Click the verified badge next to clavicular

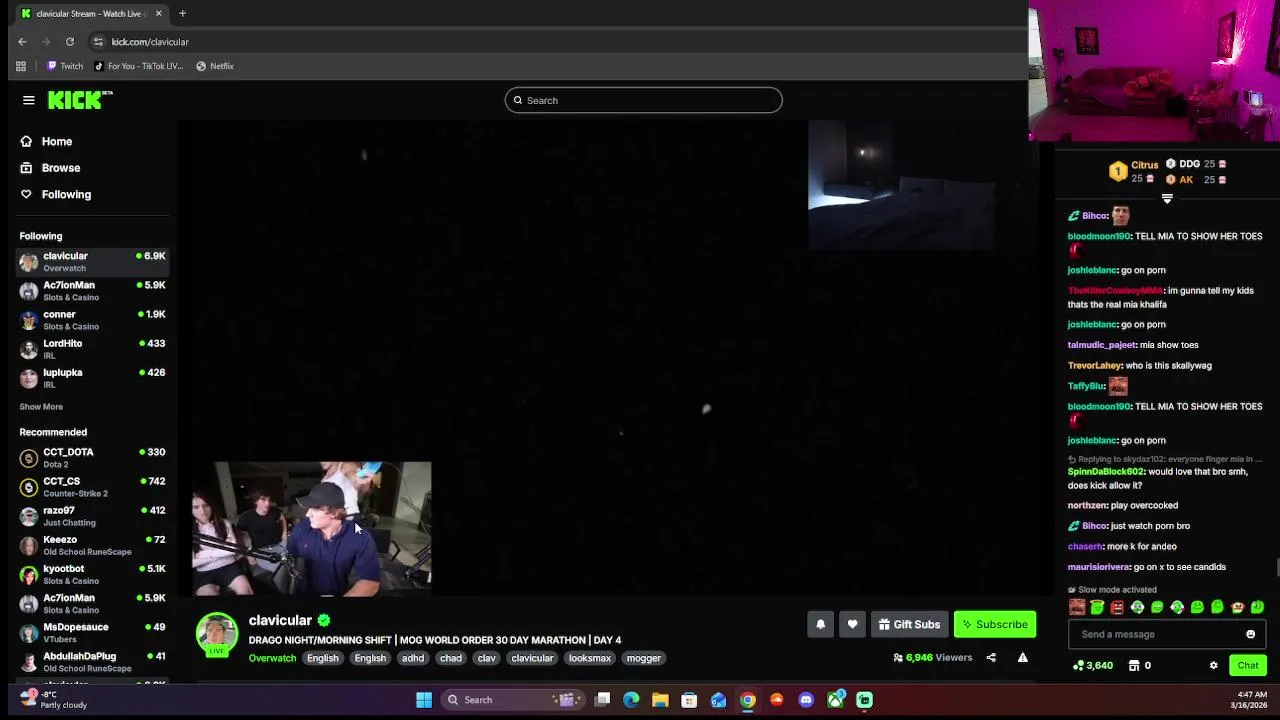324,620
